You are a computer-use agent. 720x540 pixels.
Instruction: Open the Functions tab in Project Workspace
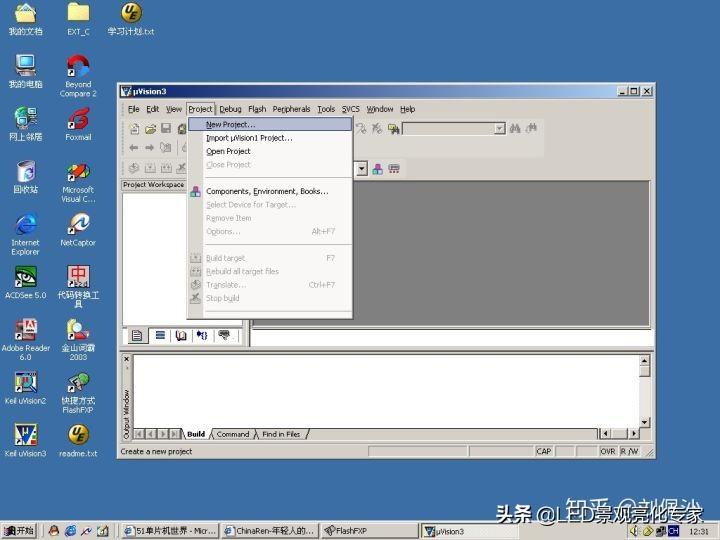[x=202, y=336]
